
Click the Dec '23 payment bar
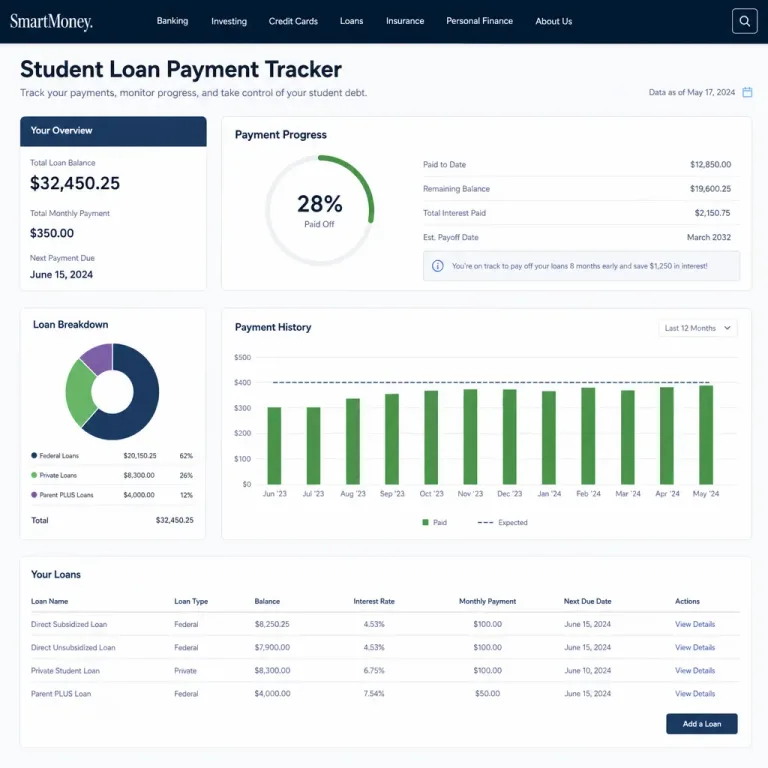tap(509, 437)
